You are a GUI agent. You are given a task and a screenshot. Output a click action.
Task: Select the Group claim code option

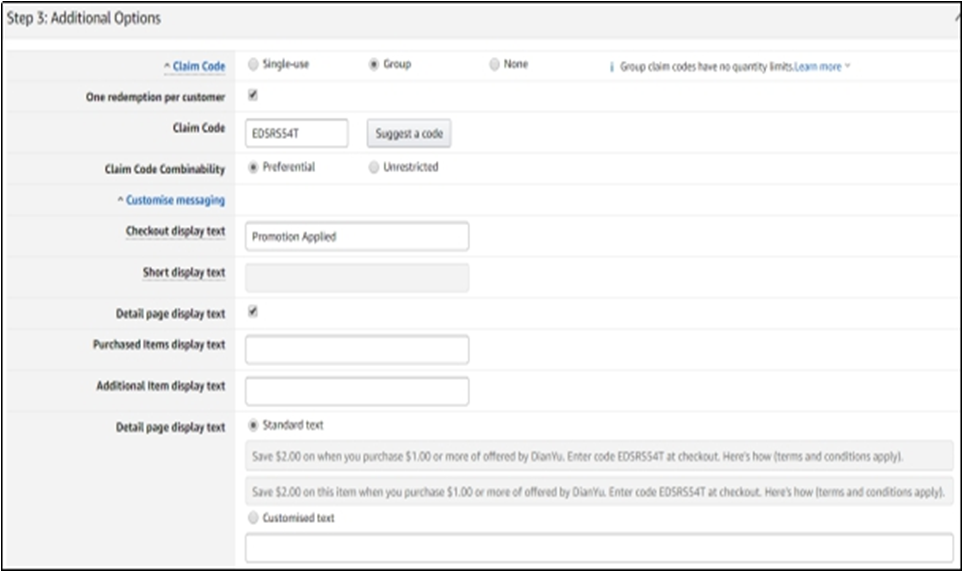pyautogui.click(x=374, y=64)
